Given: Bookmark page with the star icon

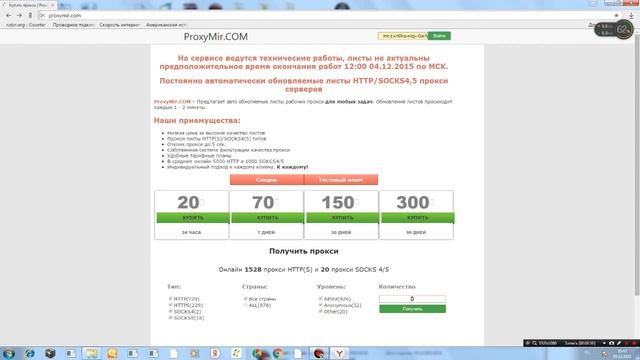Looking at the screenshot, I should coord(616,16).
